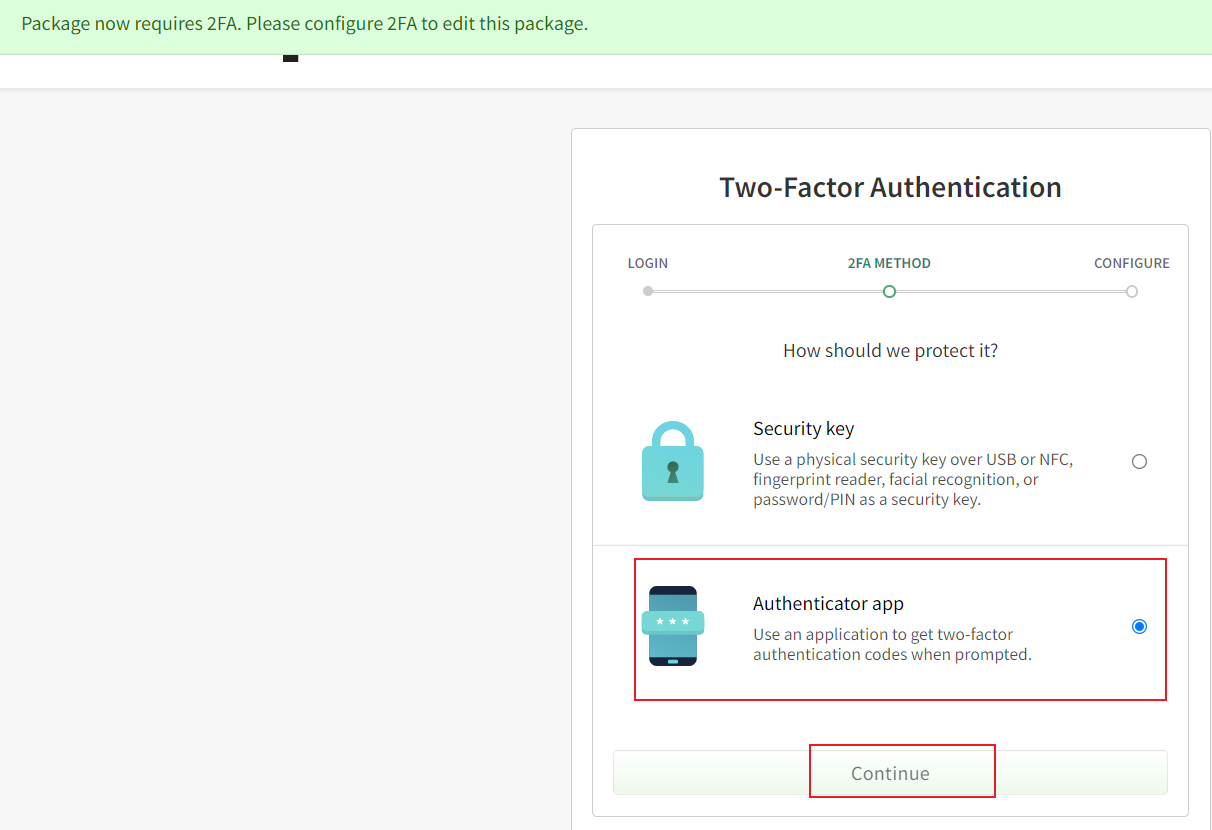Image resolution: width=1212 pixels, height=830 pixels.
Task: Click the step circle under CONFIGURE
Action: [x=1131, y=292]
